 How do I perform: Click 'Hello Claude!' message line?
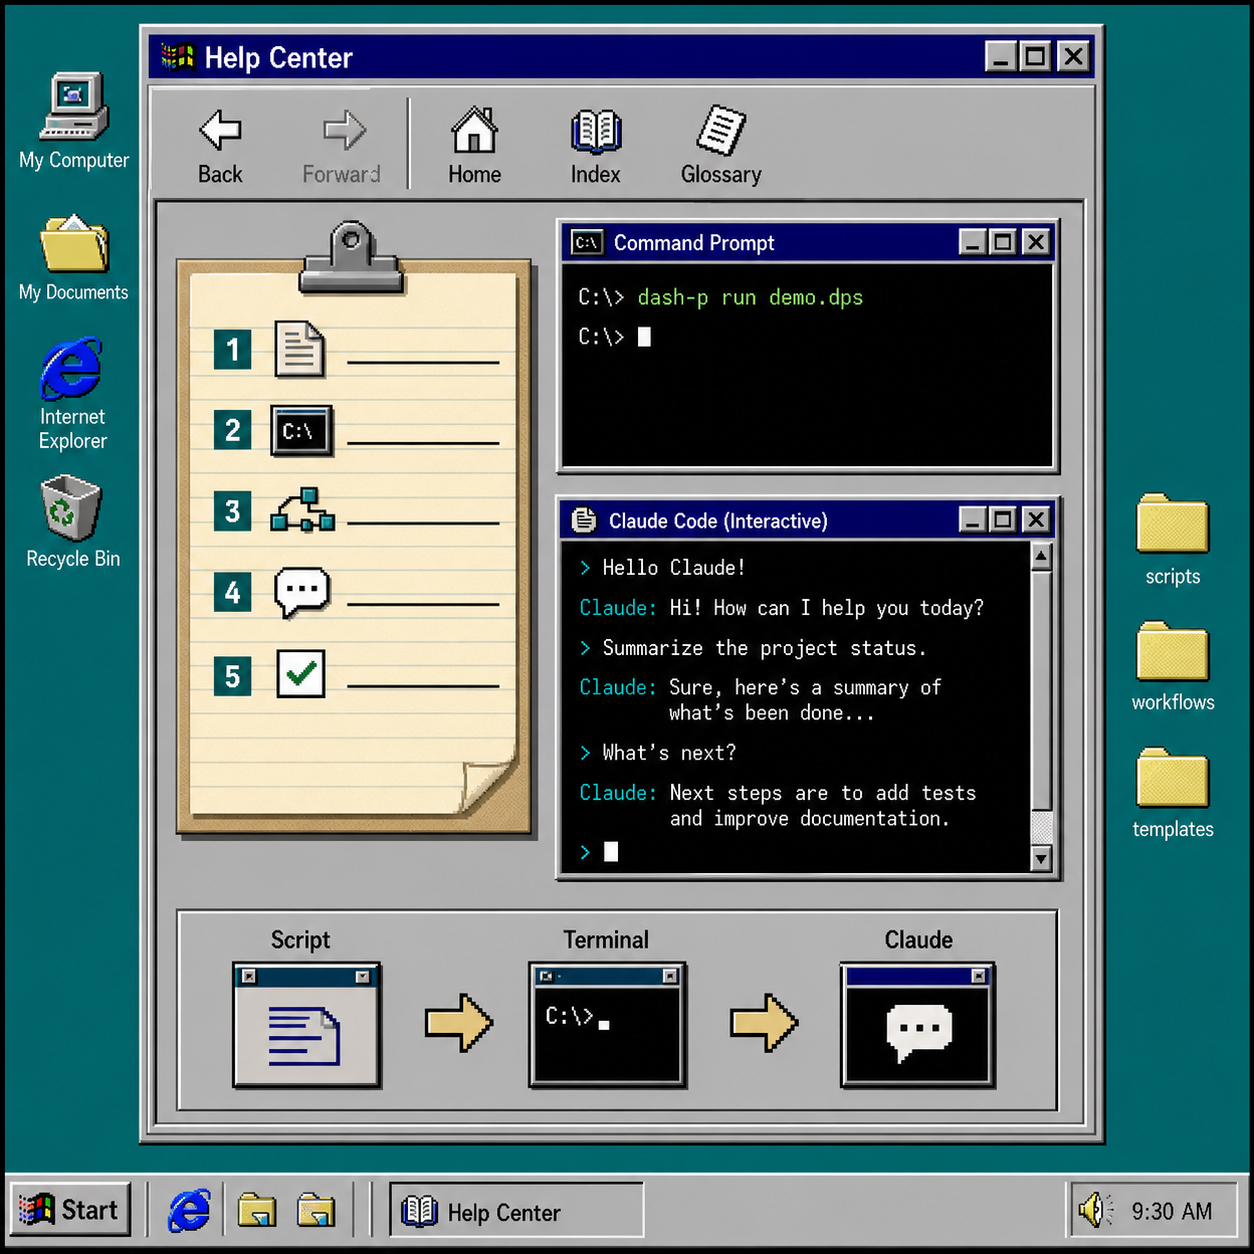coord(674,568)
